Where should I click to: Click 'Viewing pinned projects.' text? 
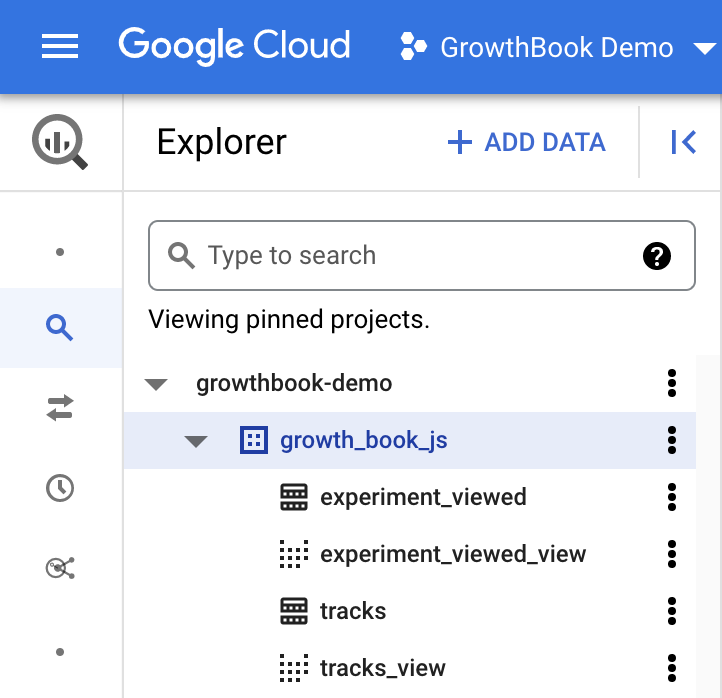point(289,320)
